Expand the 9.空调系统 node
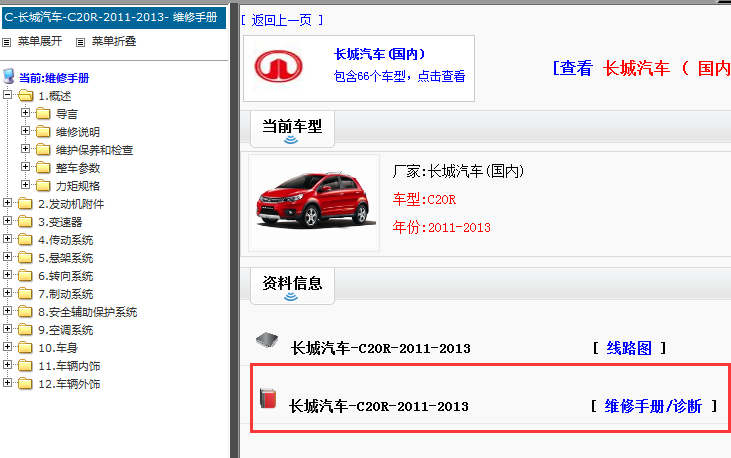Image resolution: width=731 pixels, height=458 pixels. (x=7, y=328)
